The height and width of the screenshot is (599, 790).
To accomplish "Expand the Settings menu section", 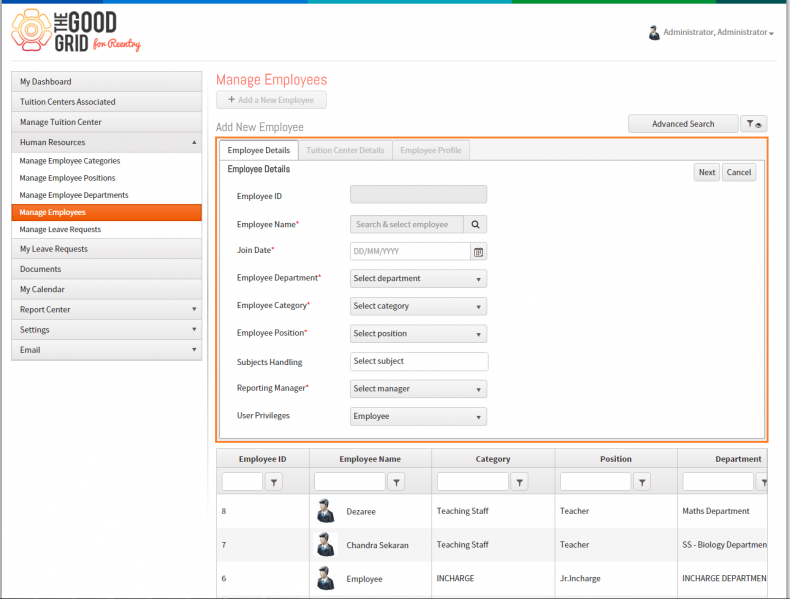I will pos(106,329).
